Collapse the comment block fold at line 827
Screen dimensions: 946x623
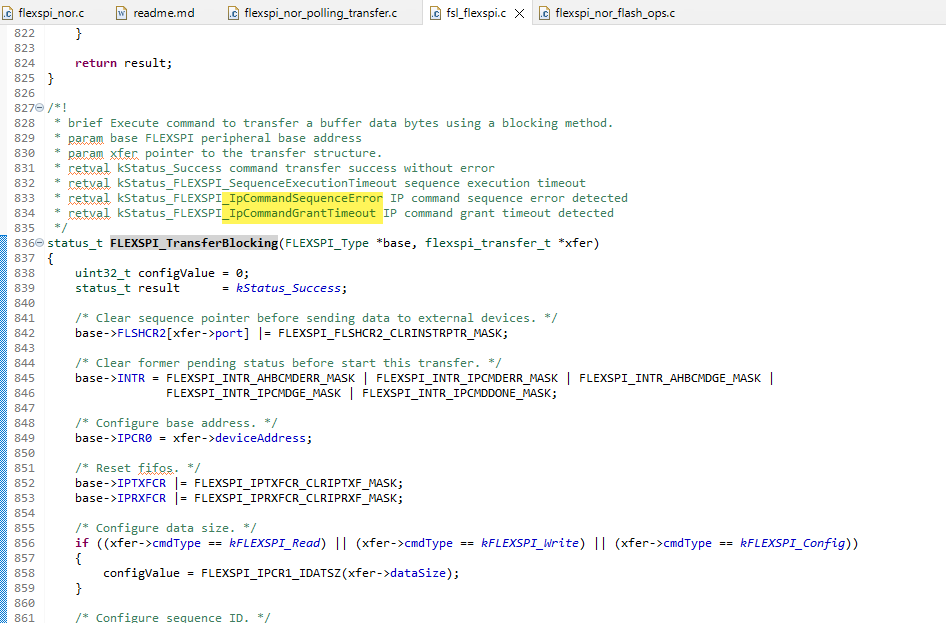37,107
